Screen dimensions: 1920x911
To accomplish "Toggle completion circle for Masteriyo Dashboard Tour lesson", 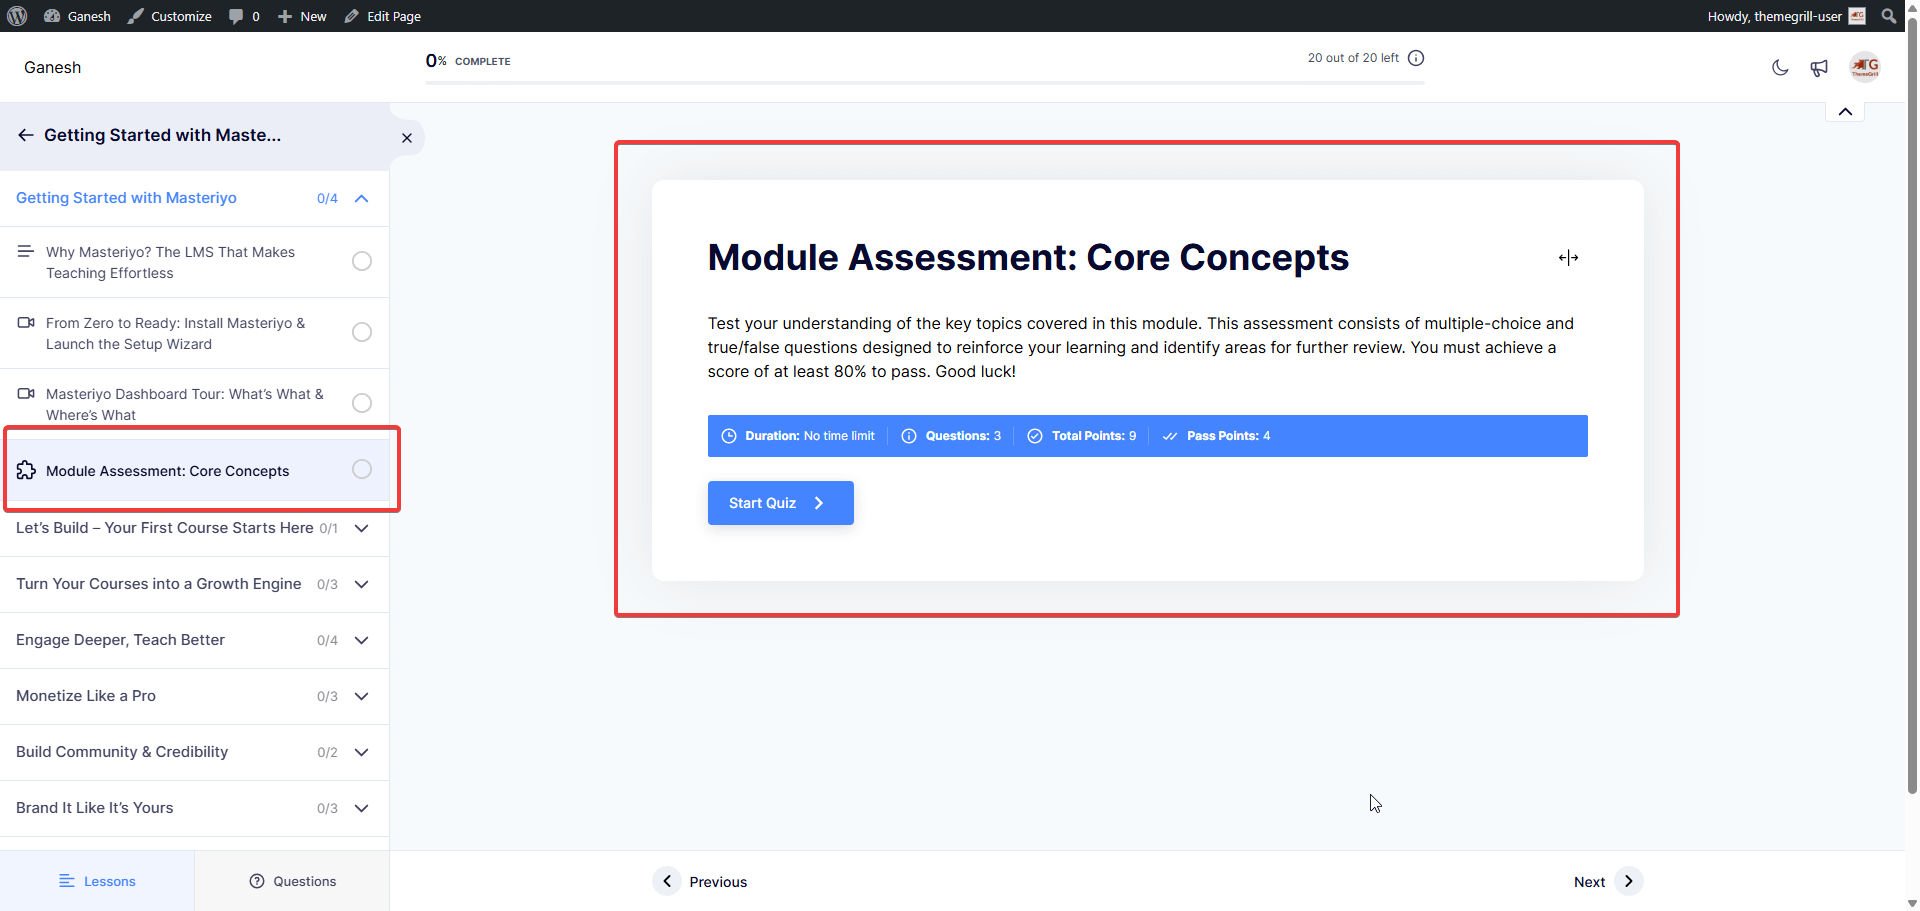I will 362,403.
